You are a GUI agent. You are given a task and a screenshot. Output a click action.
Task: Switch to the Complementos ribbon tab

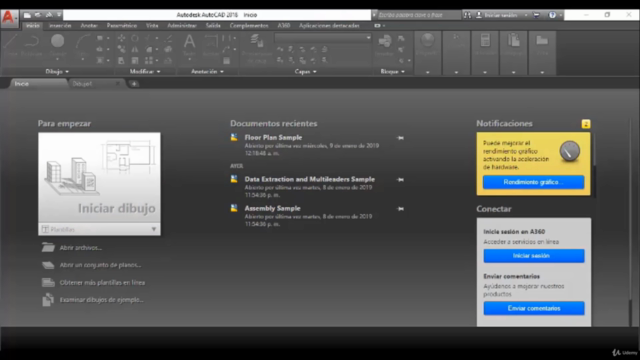click(249, 25)
